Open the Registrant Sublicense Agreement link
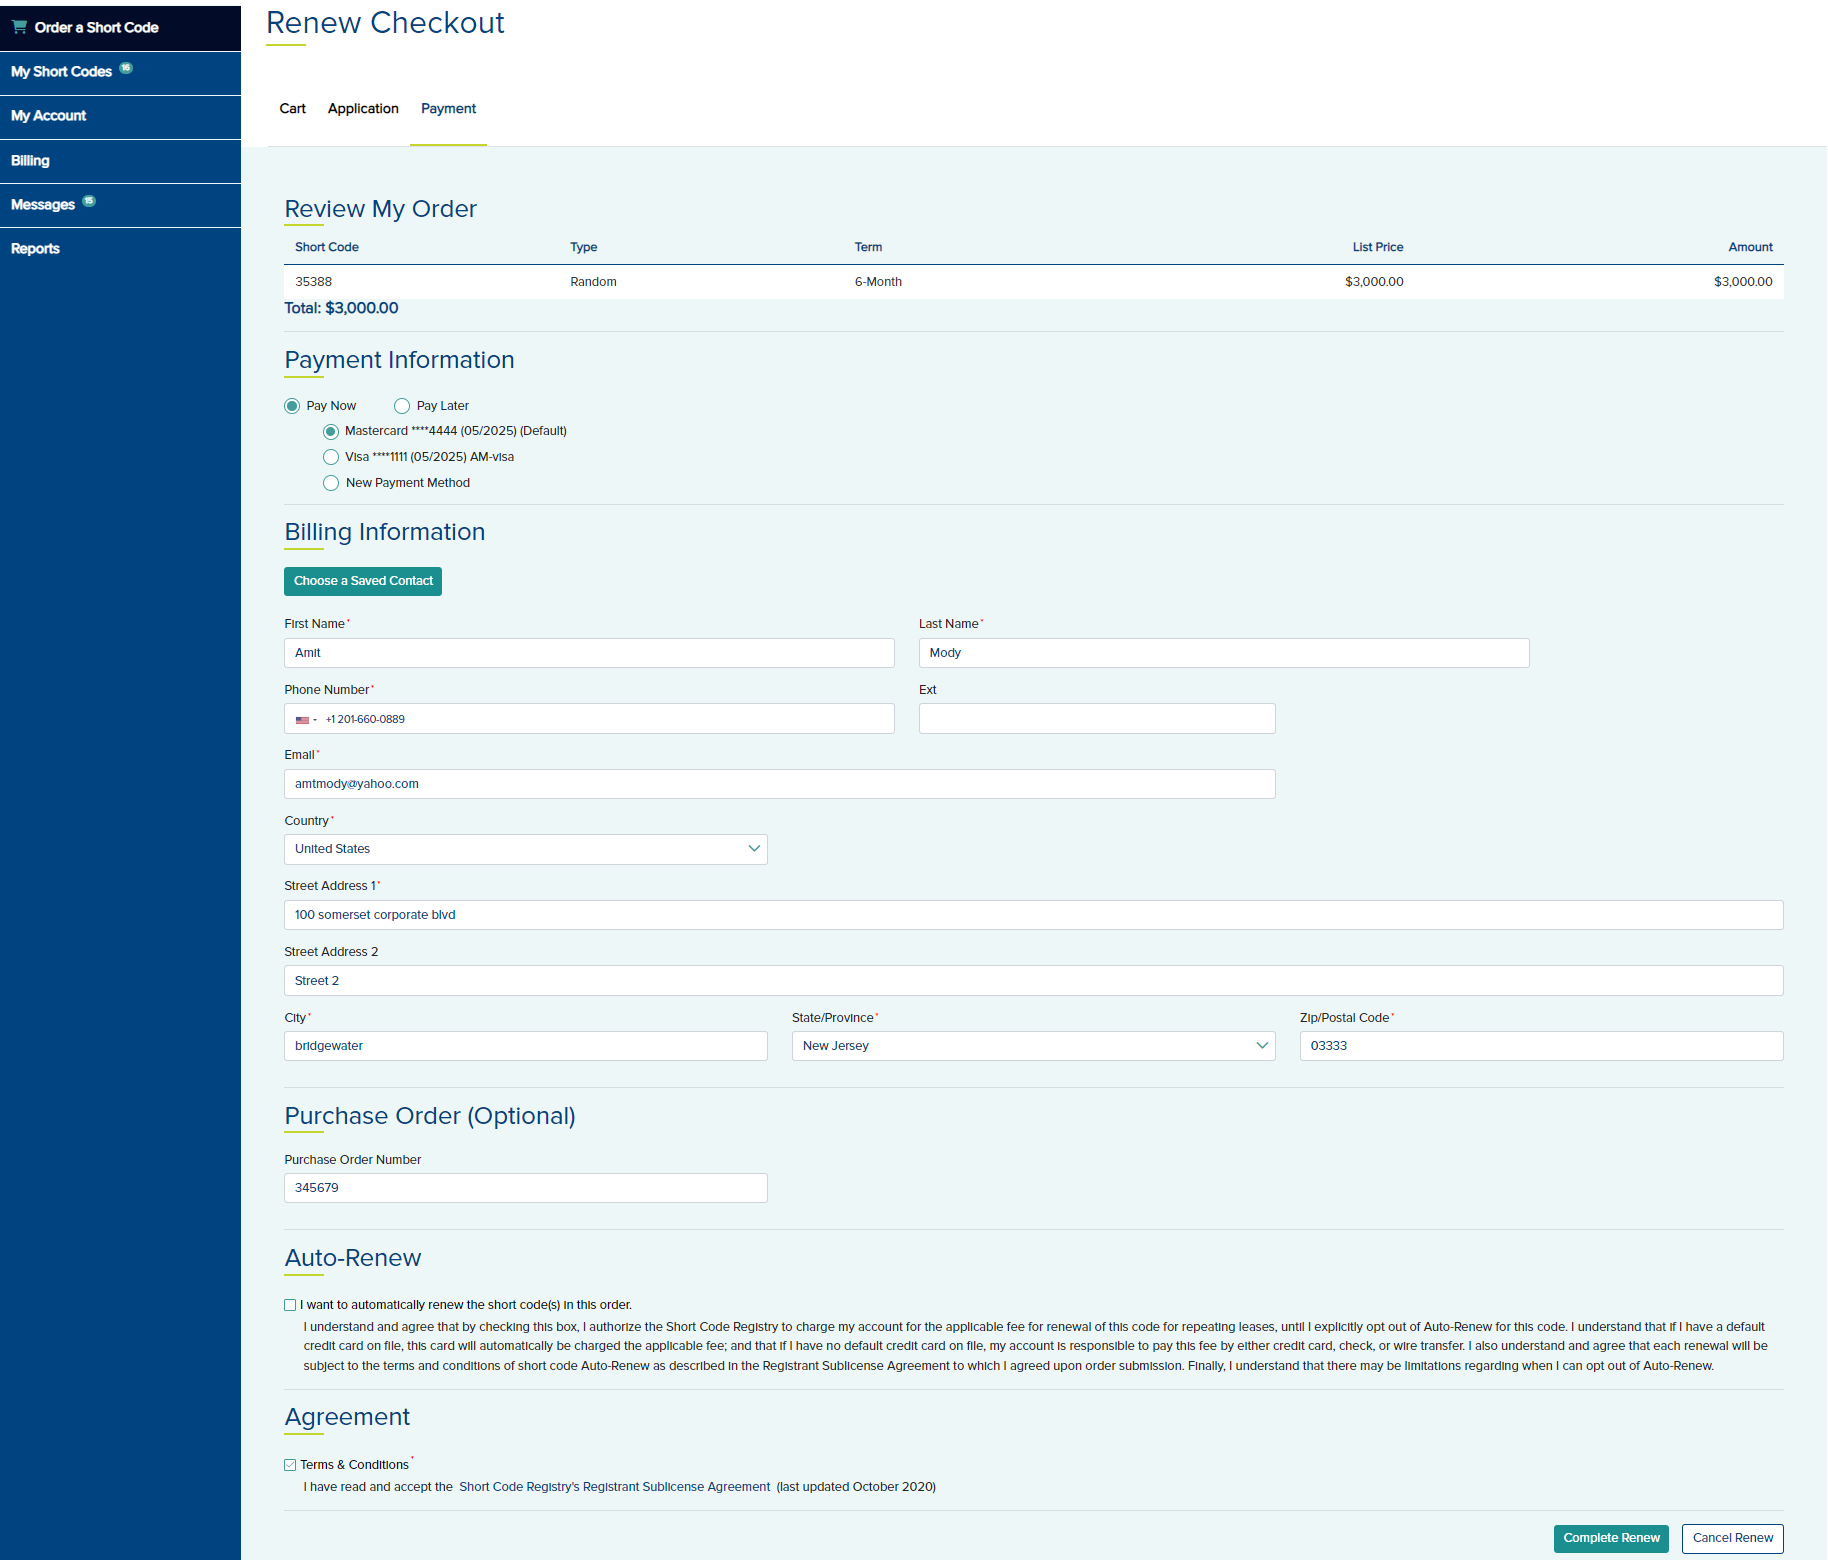Viewport: 1828px width, 1560px height. (614, 1487)
